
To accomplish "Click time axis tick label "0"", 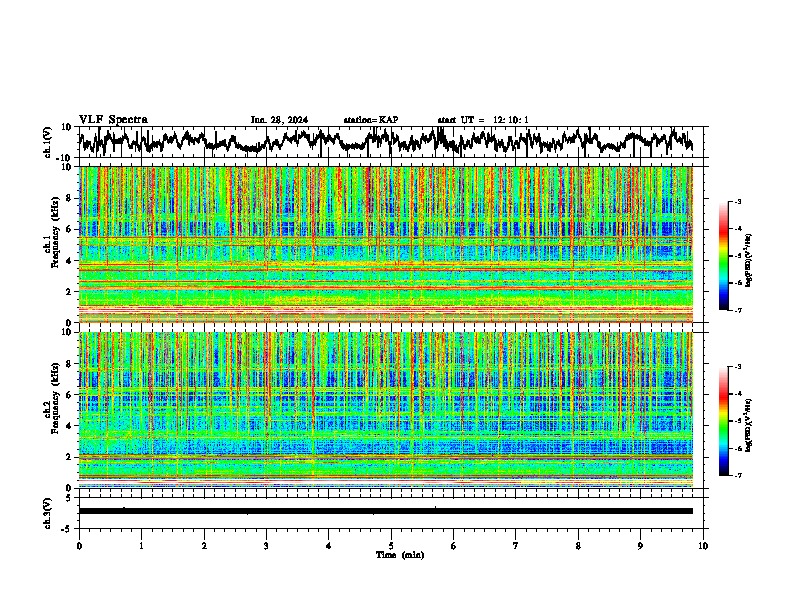I will pos(79,546).
